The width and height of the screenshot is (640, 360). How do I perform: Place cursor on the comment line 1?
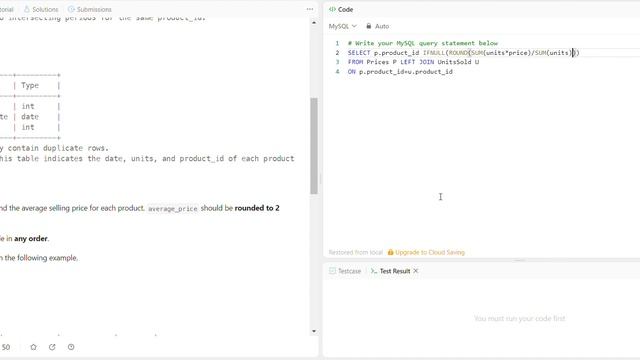422,43
